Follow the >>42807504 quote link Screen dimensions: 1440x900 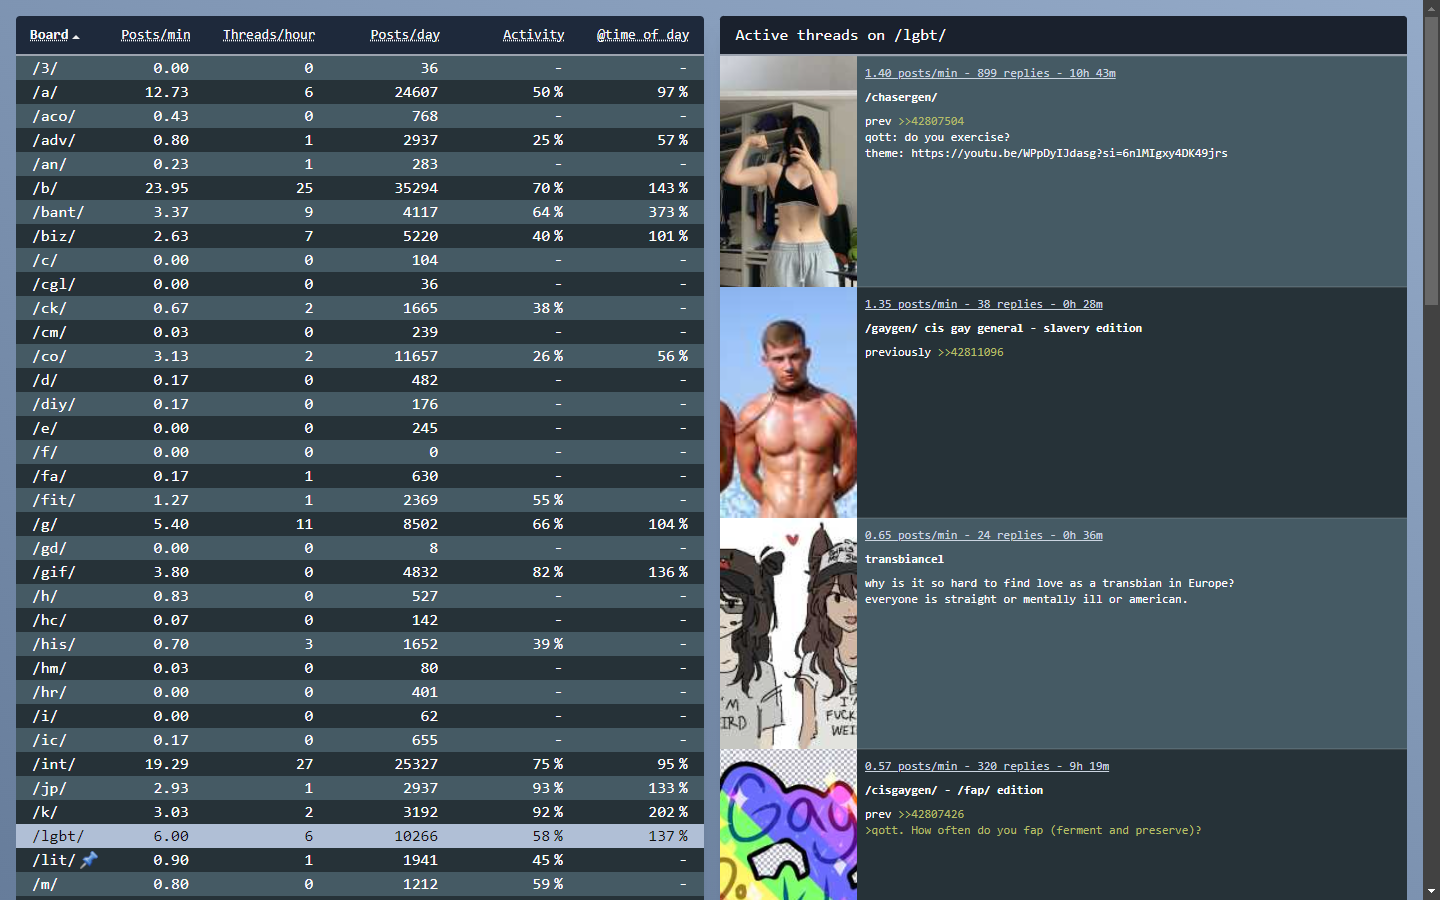pyautogui.click(x=931, y=122)
